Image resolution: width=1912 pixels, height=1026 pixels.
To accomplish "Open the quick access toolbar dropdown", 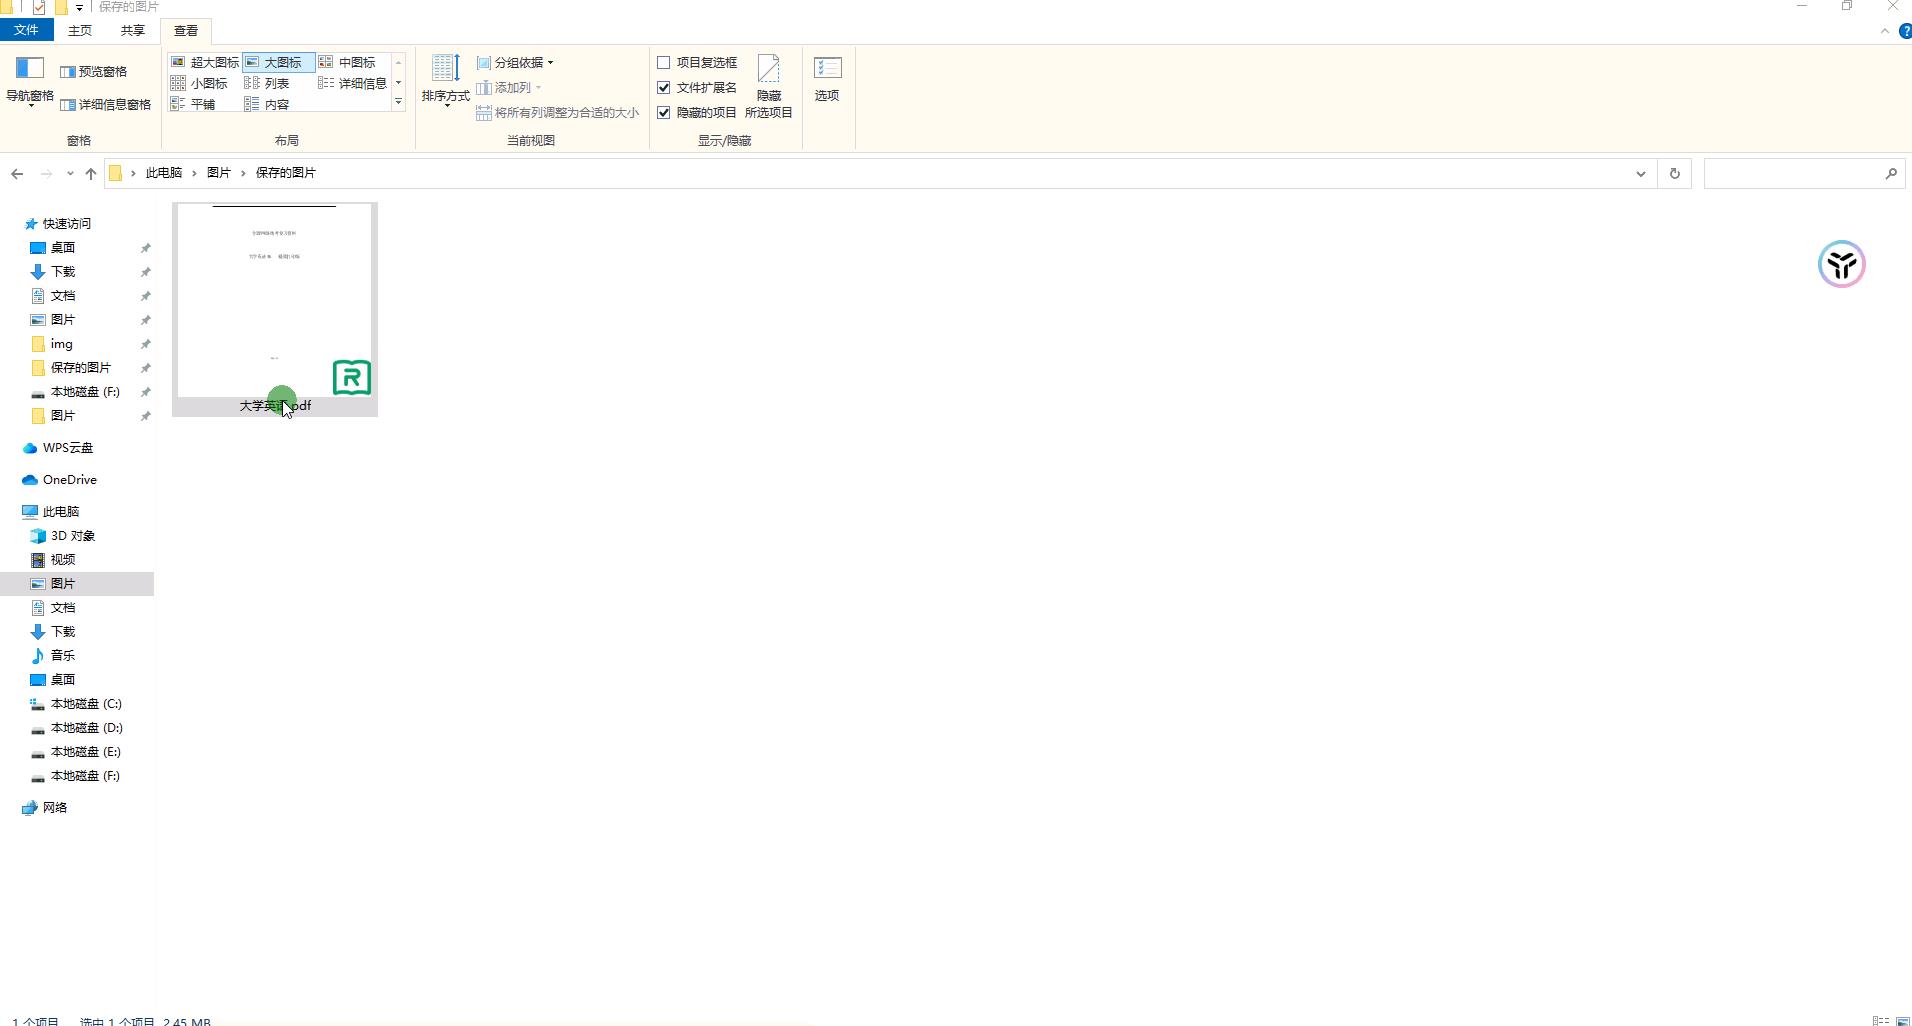I will pyautogui.click(x=79, y=7).
